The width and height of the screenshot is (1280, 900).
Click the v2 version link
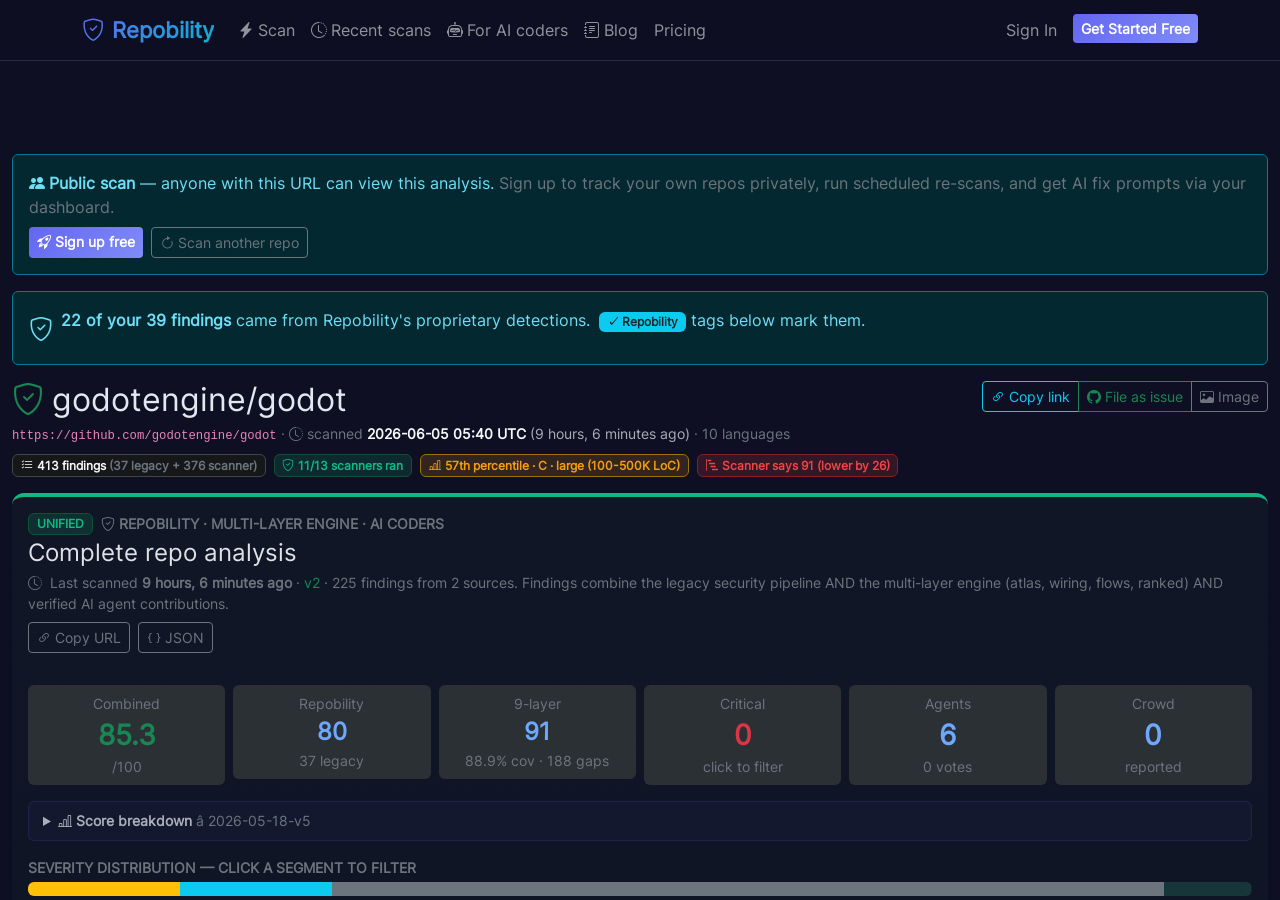coord(312,583)
